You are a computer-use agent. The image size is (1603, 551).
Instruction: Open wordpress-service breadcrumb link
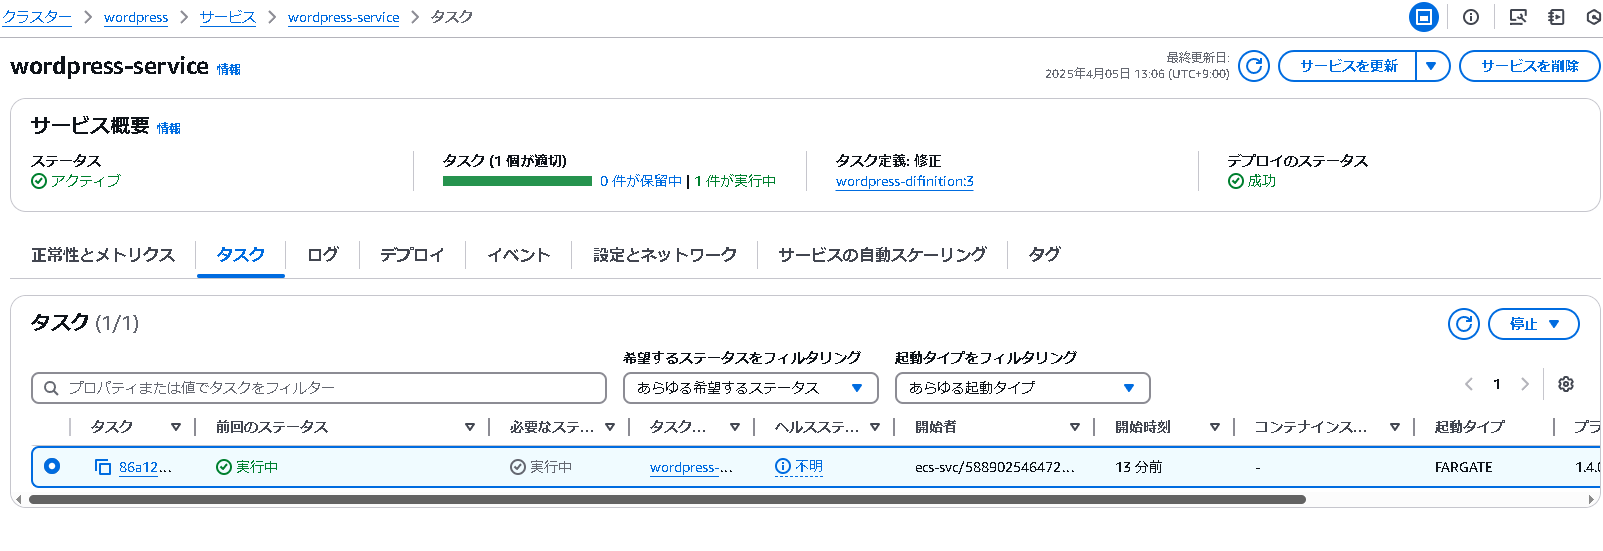click(x=343, y=17)
